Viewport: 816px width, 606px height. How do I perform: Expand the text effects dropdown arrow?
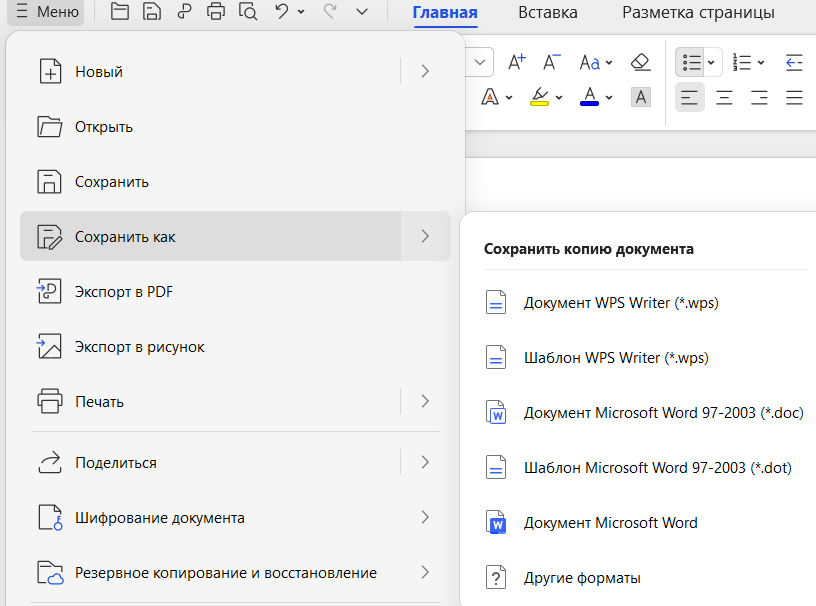509,97
